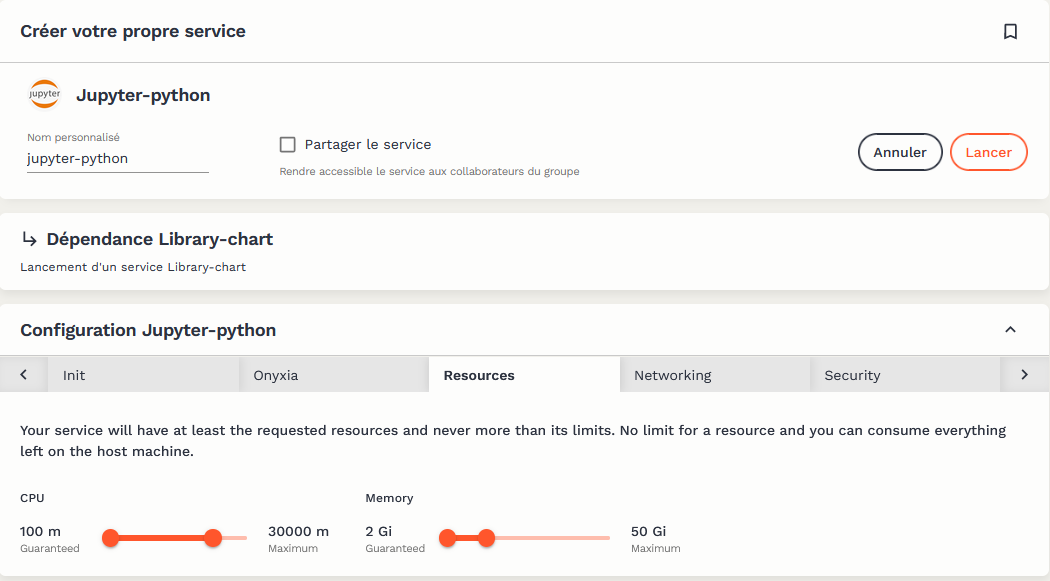The height and width of the screenshot is (581, 1050).
Task: Open the Init tab
Action: pos(74,376)
